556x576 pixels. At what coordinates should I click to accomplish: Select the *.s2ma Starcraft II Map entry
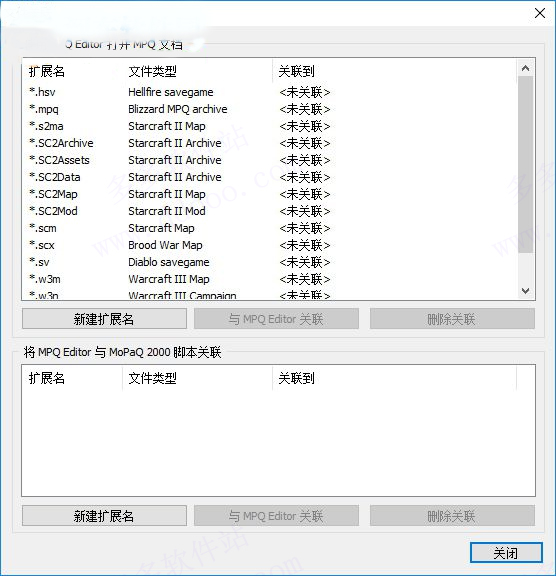click(x=269, y=126)
